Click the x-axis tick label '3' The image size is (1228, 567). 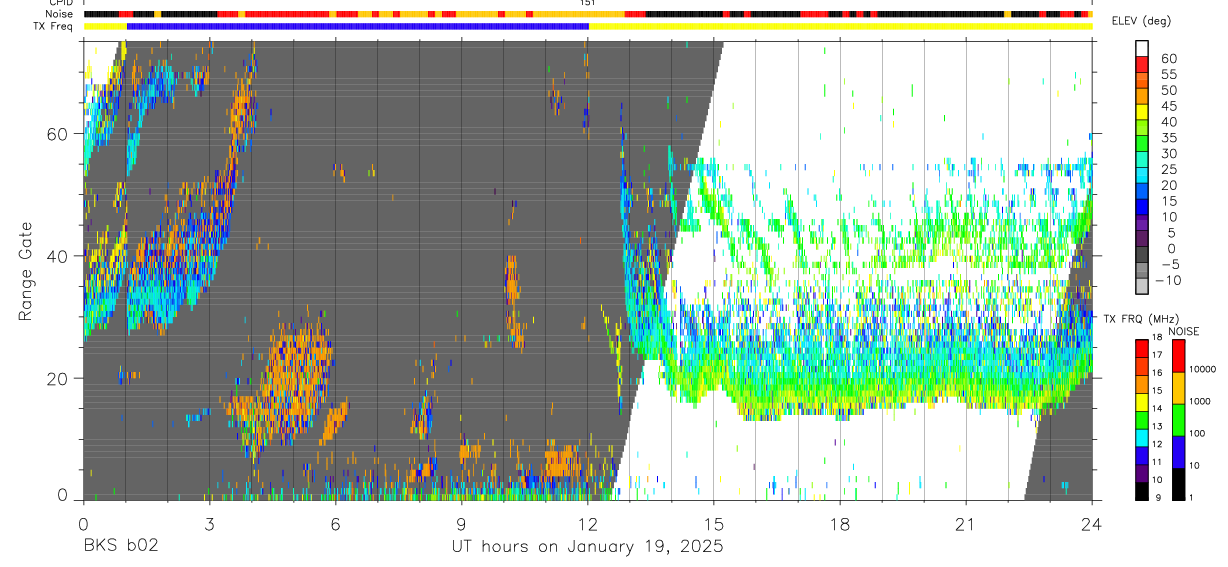pyautogui.click(x=209, y=524)
